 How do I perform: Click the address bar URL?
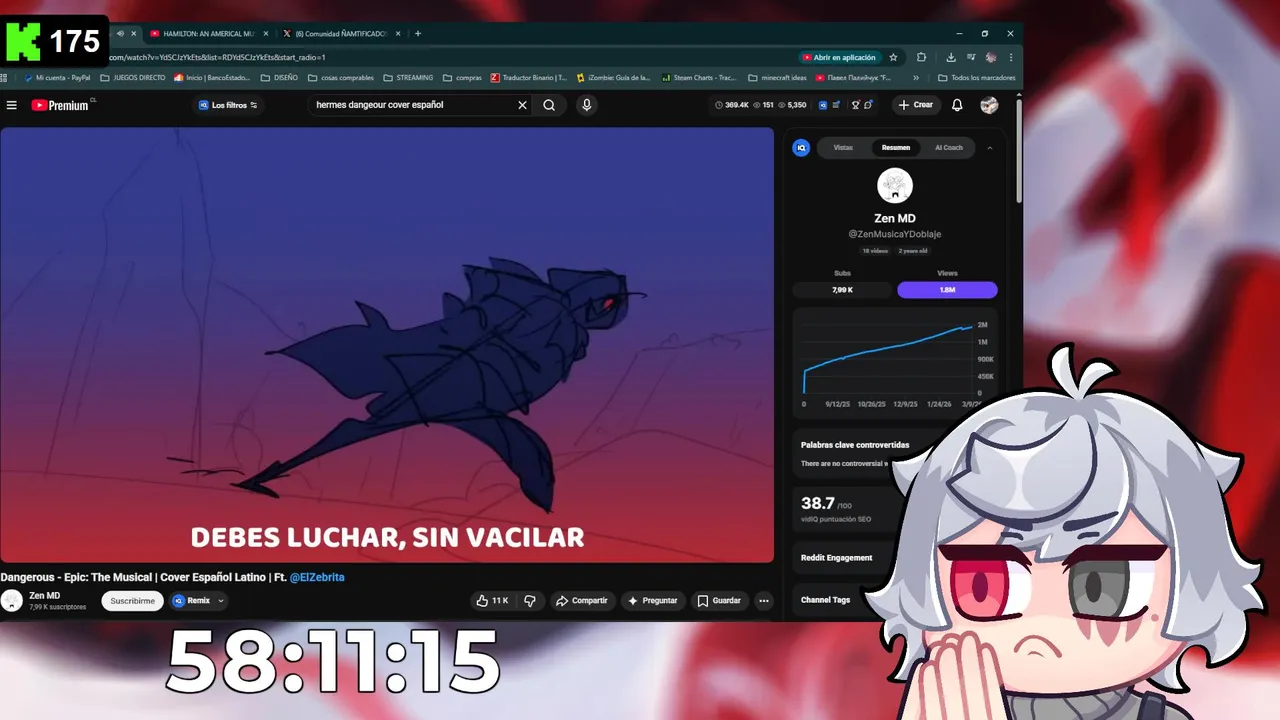tap(216, 57)
